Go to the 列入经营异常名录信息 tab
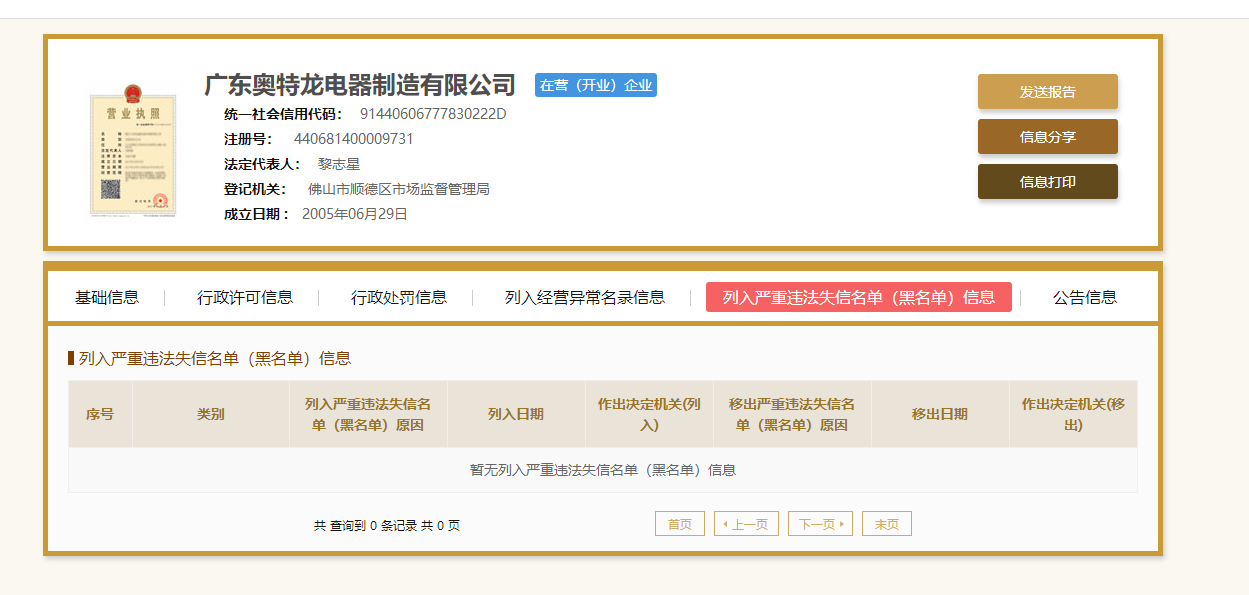This screenshot has height=595, width=1249. [x=585, y=297]
